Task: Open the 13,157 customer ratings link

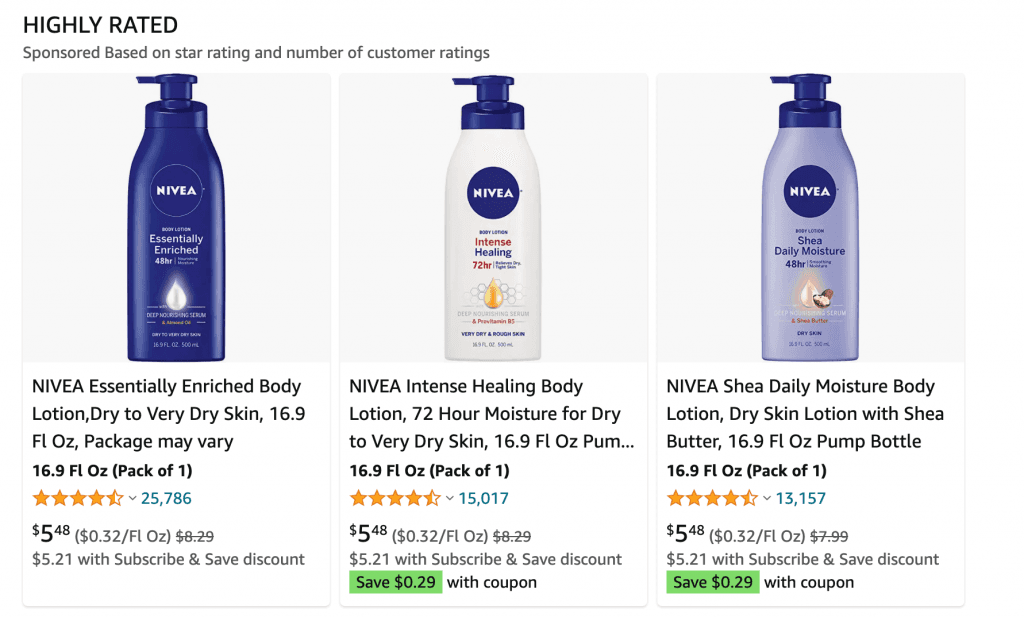Action: click(800, 498)
